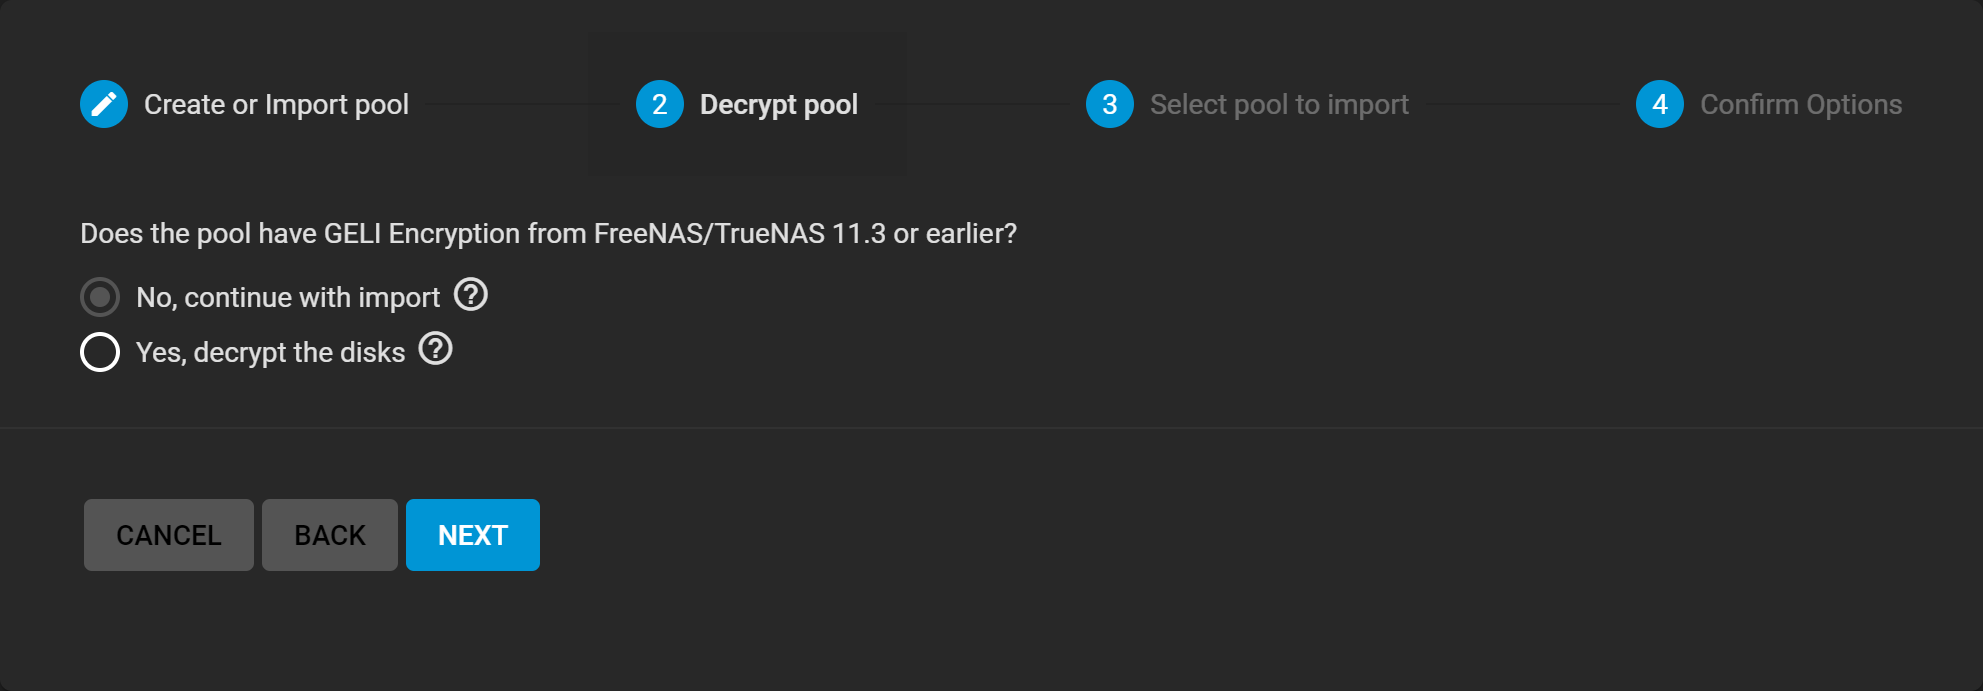Go to the Create or Import pool step

pyautogui.click(x=276, y=104)
